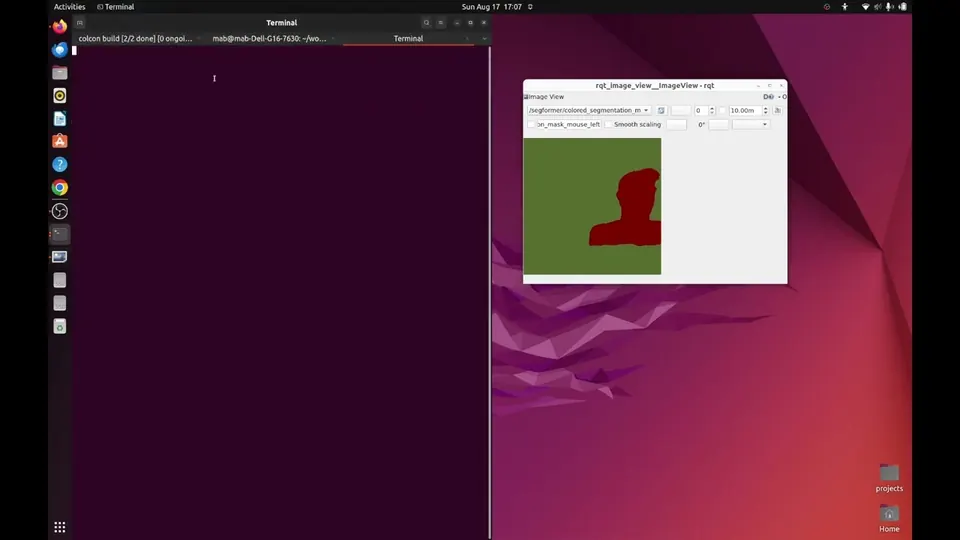The width and height of the screenshot is (960, 540).
Task: Click the accessibility icon in top bar
Action: (845, 7)
